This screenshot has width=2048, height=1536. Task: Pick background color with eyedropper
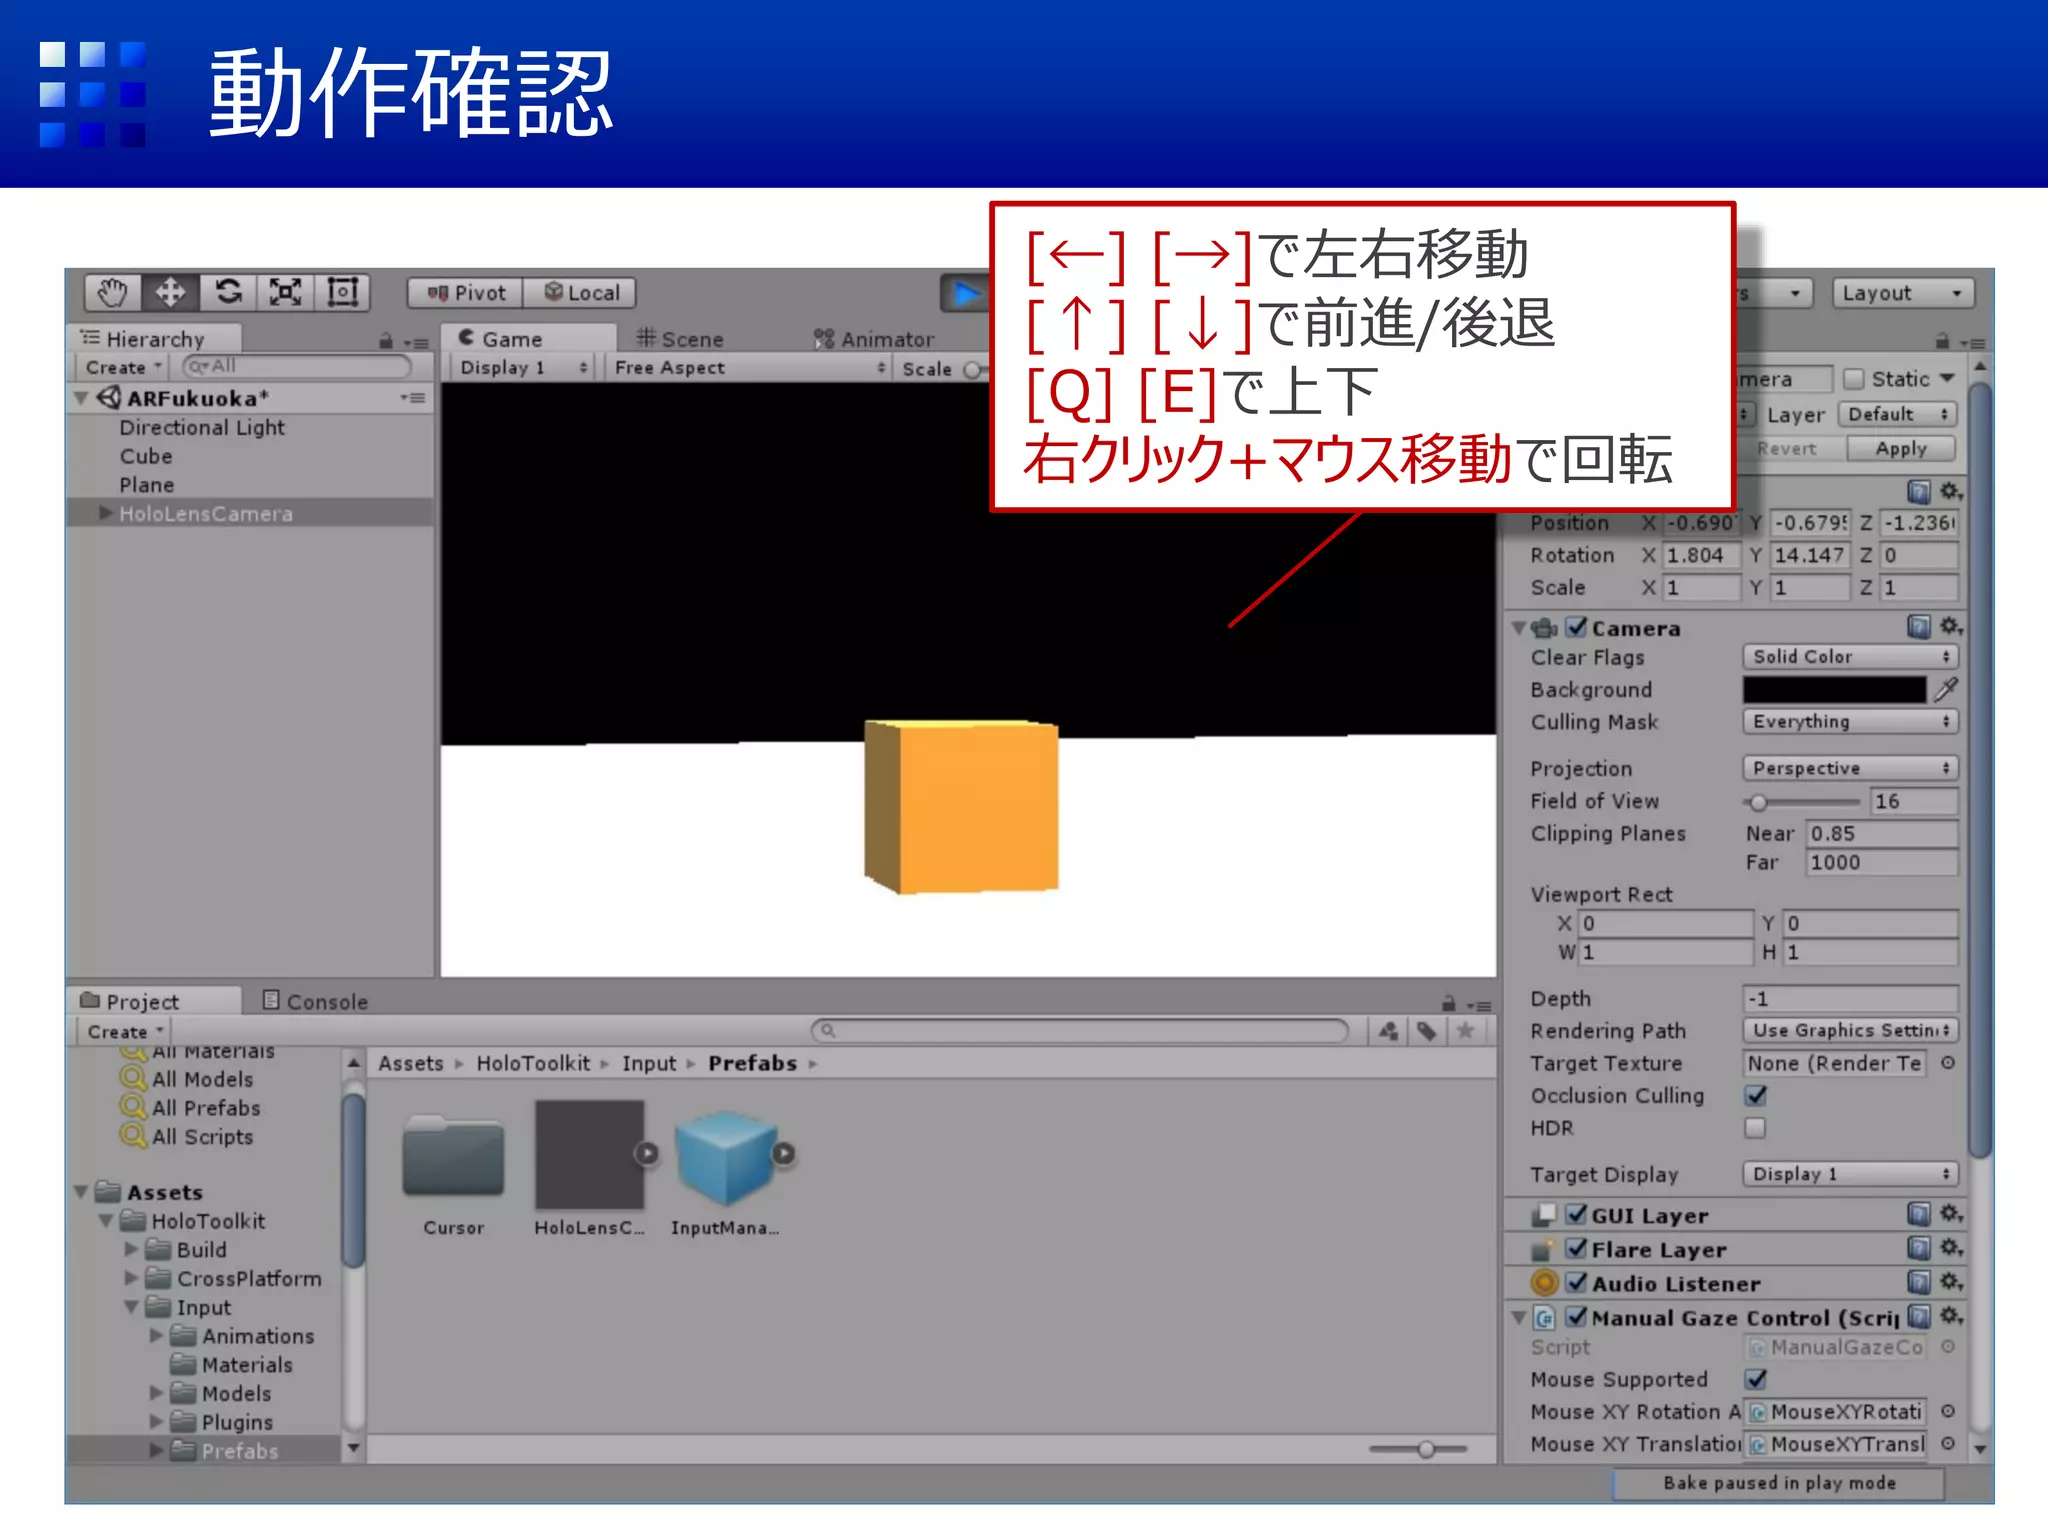[1946, 689]
